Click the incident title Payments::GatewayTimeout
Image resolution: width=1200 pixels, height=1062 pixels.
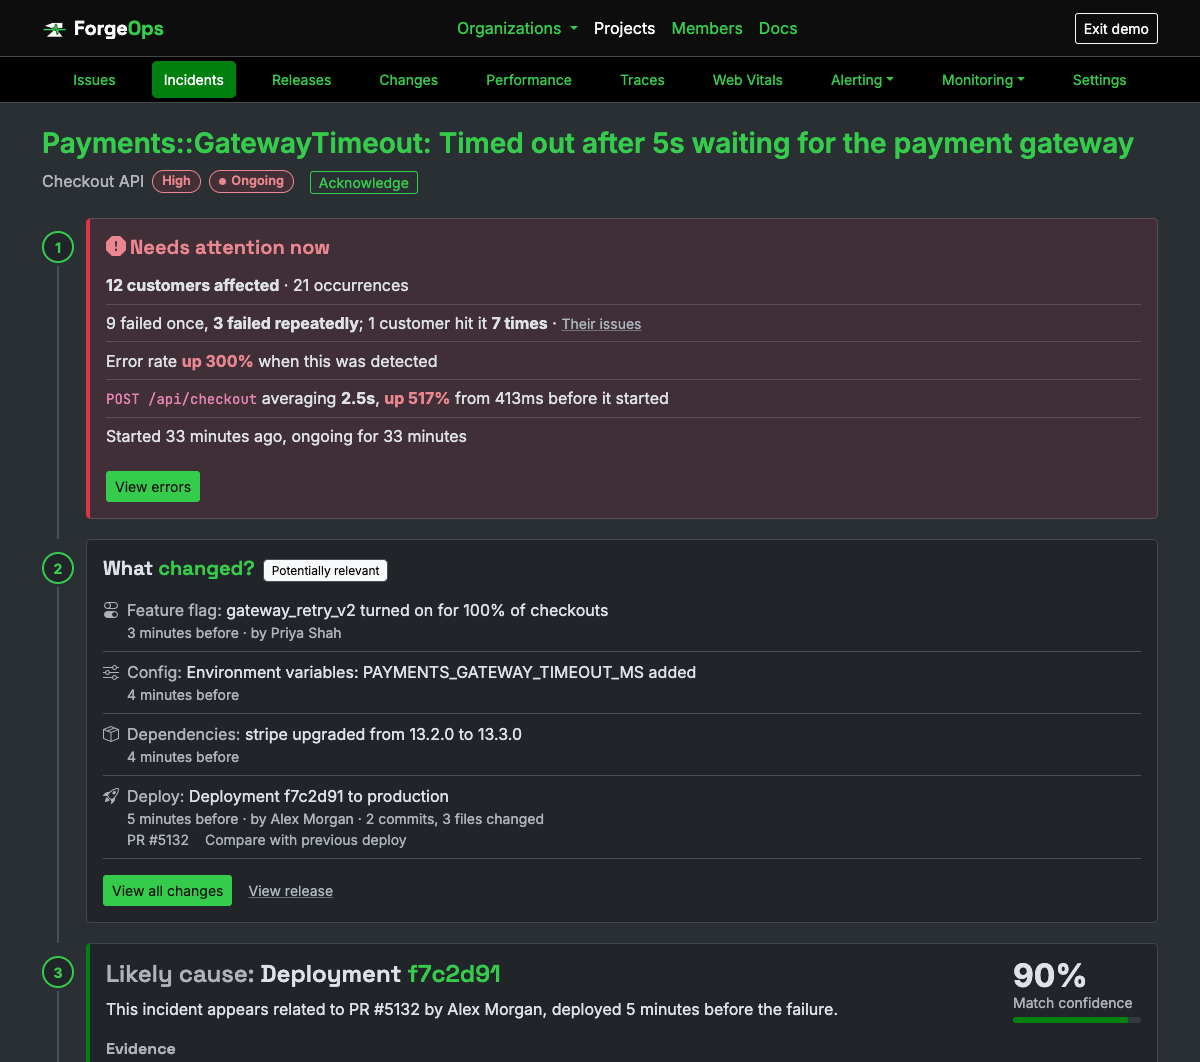point(588,143)
